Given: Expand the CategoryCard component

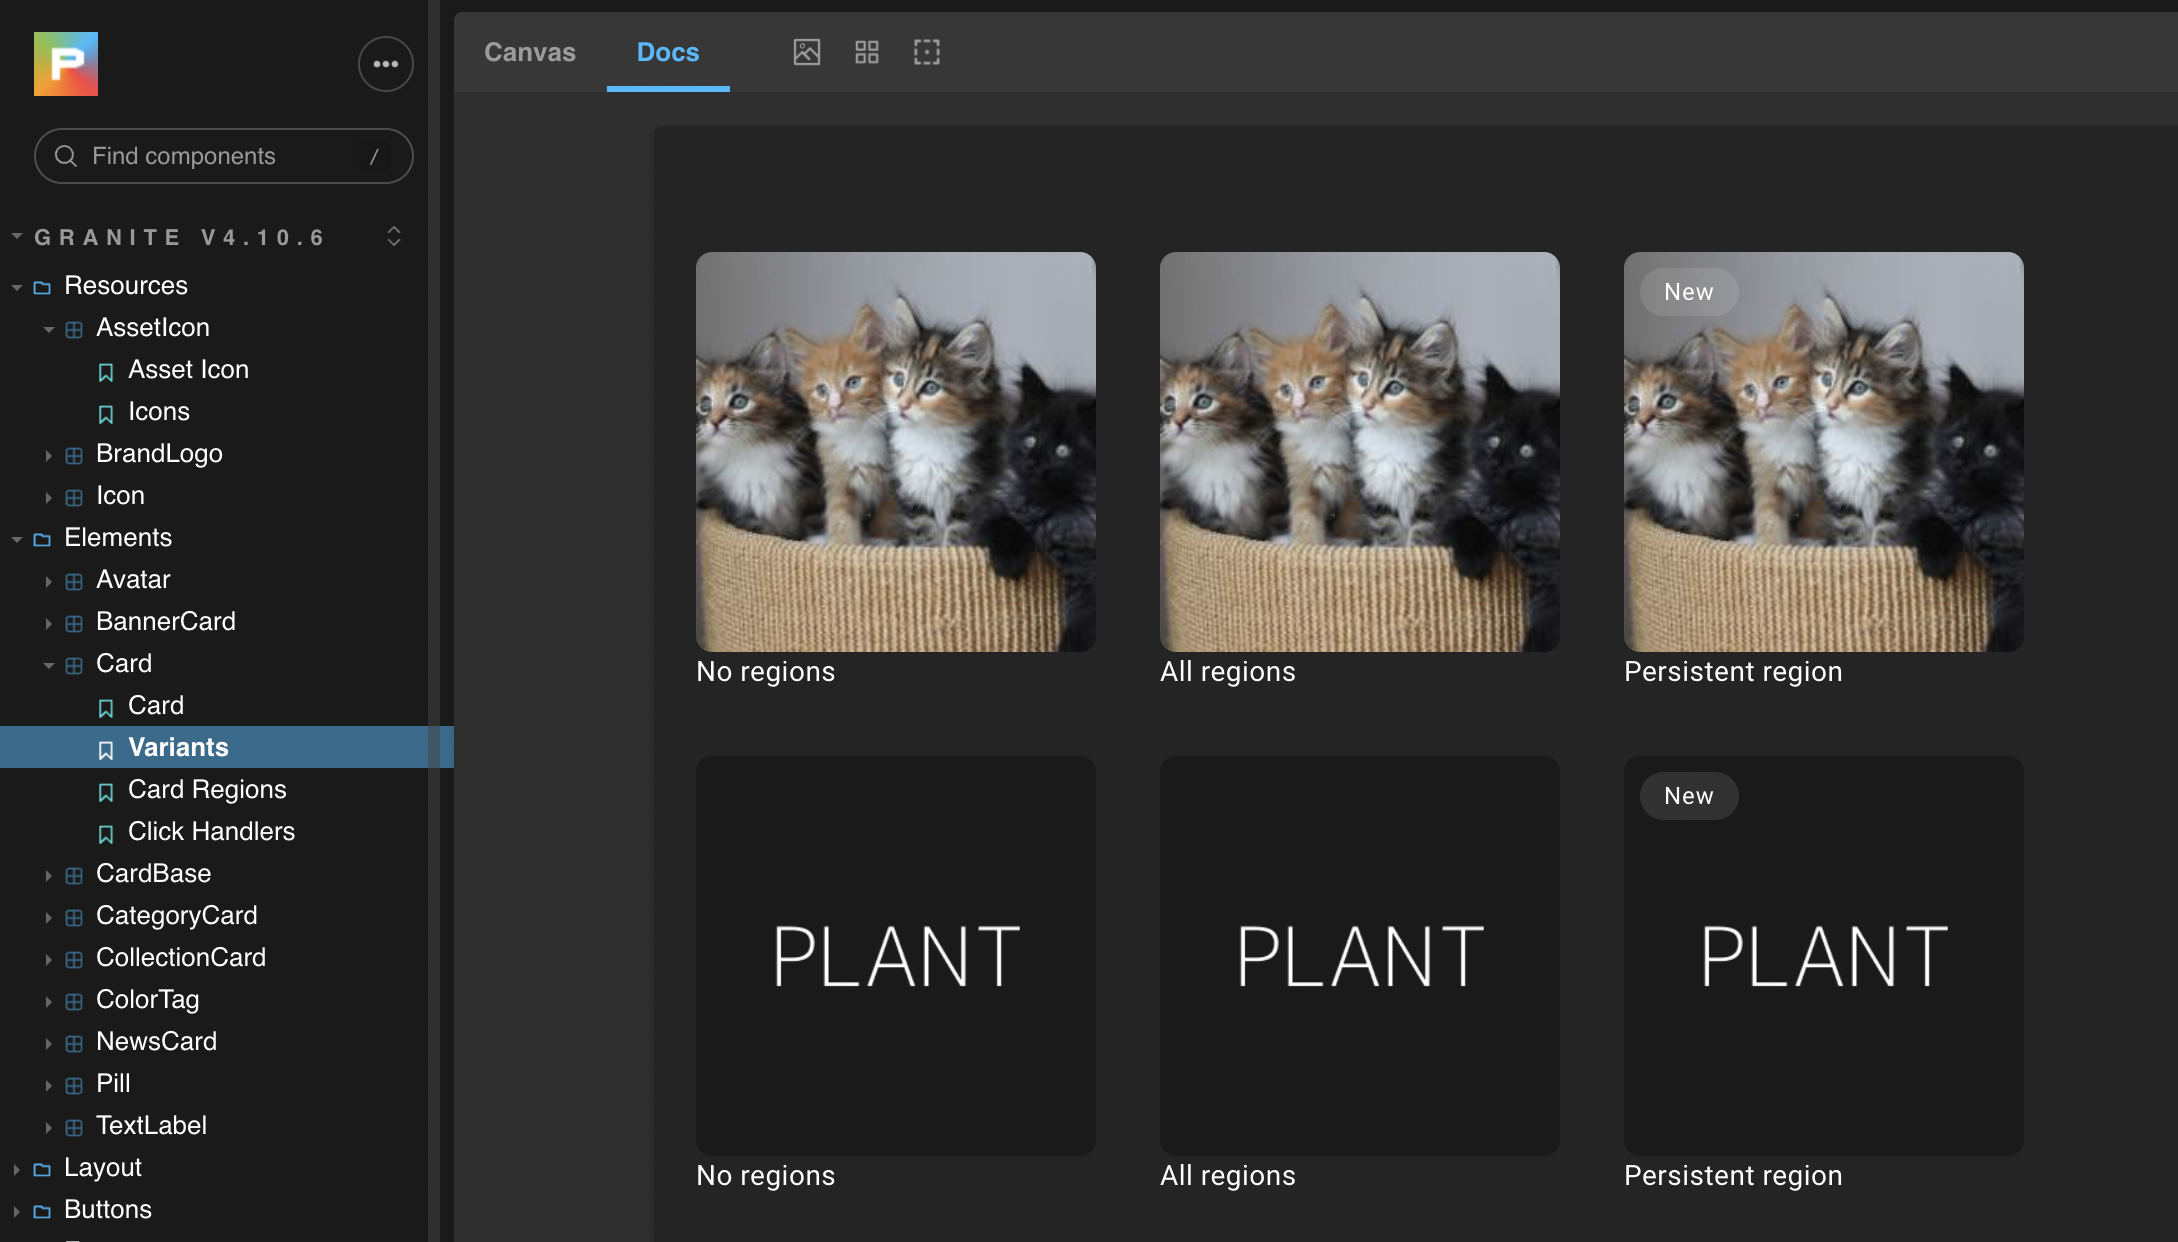Looking at the screenshot, I should click(x=176, y=916).
